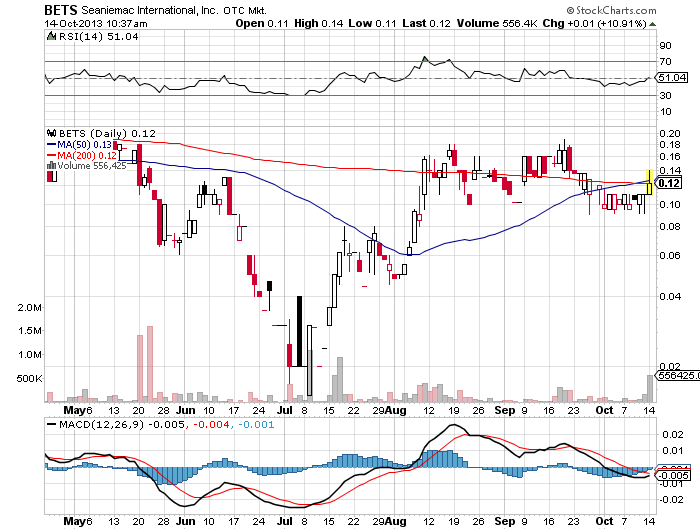Click the 0.04 price axis label
This screenshot has width=700, height=530.
tap(670, 296)
